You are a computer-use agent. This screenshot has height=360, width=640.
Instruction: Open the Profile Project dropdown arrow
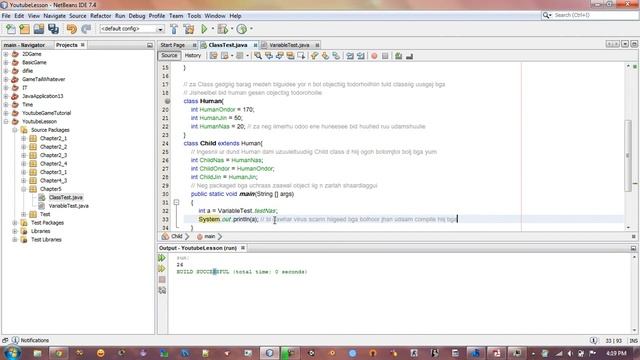coord(251,29)
